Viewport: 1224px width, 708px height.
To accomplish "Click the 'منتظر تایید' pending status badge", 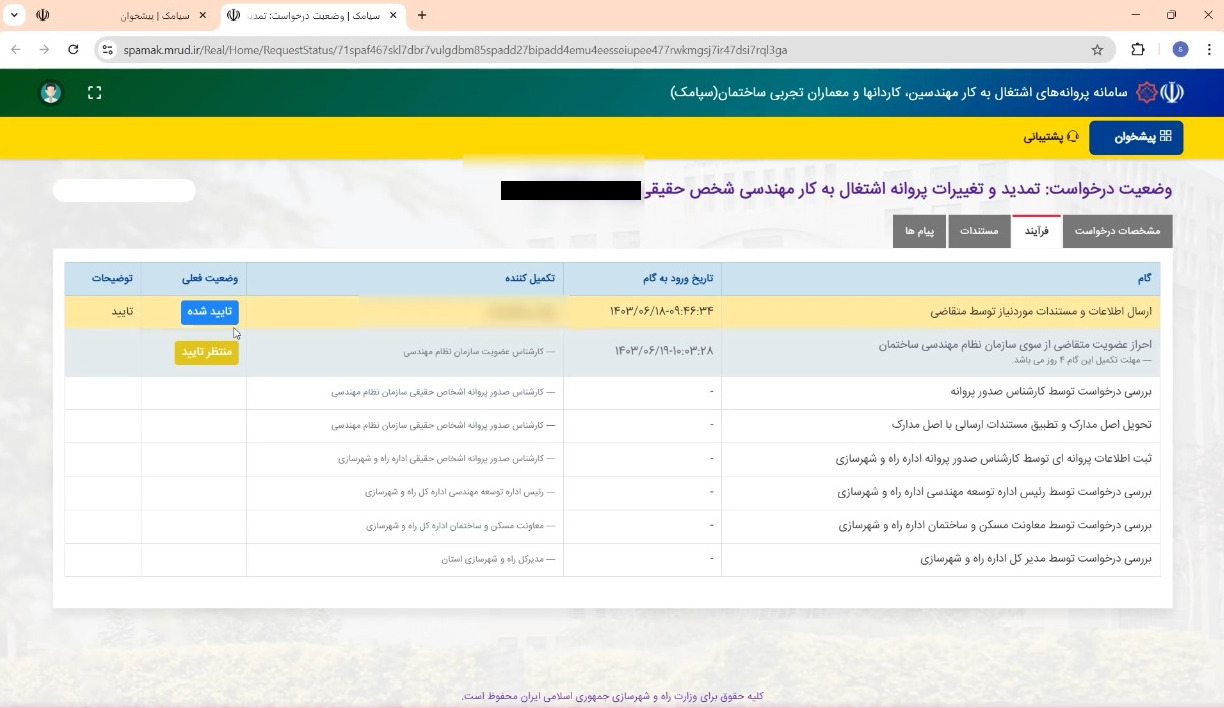I will [x=207, y=352].
